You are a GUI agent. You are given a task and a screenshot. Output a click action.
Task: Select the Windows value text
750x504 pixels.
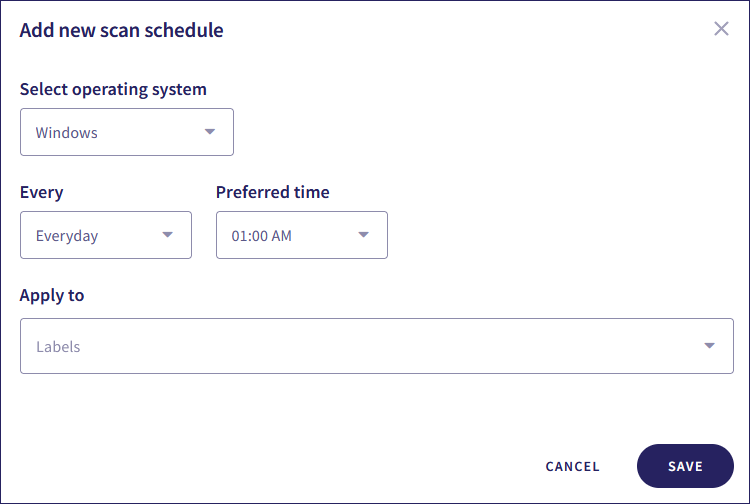67,132
